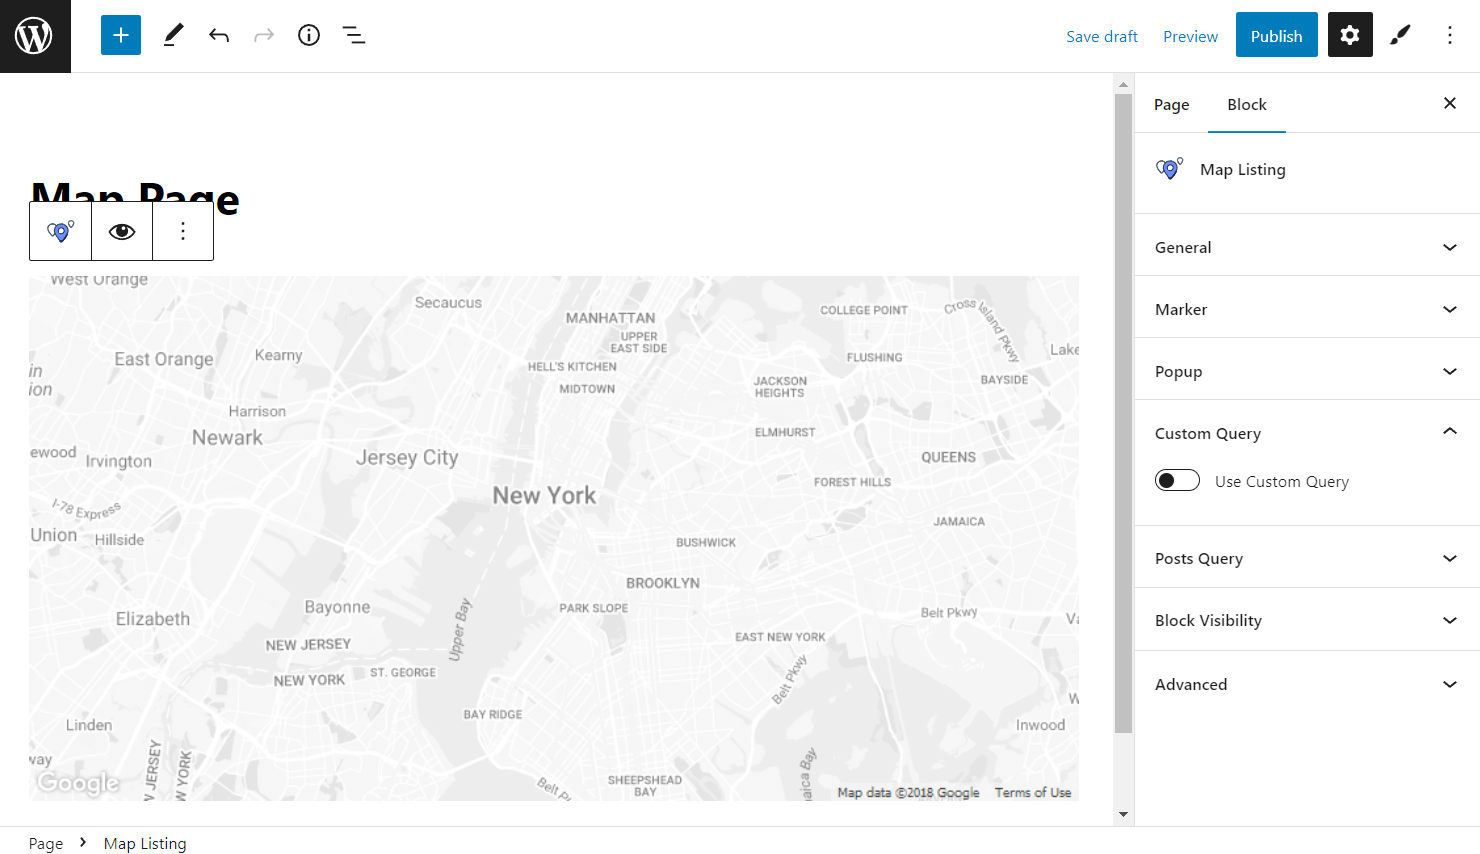Toggle block visibility eye icon
1480x854 pixels.
coord(122,231)
